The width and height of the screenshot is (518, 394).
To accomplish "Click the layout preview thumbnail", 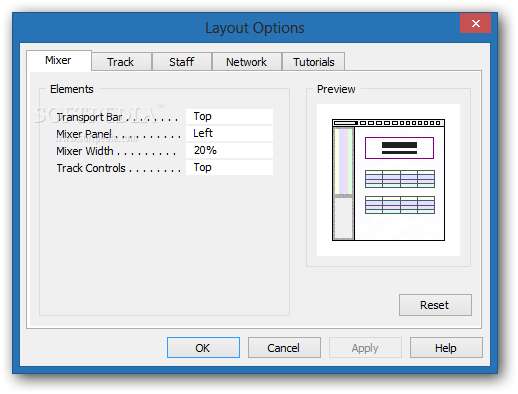I will 388,180.
